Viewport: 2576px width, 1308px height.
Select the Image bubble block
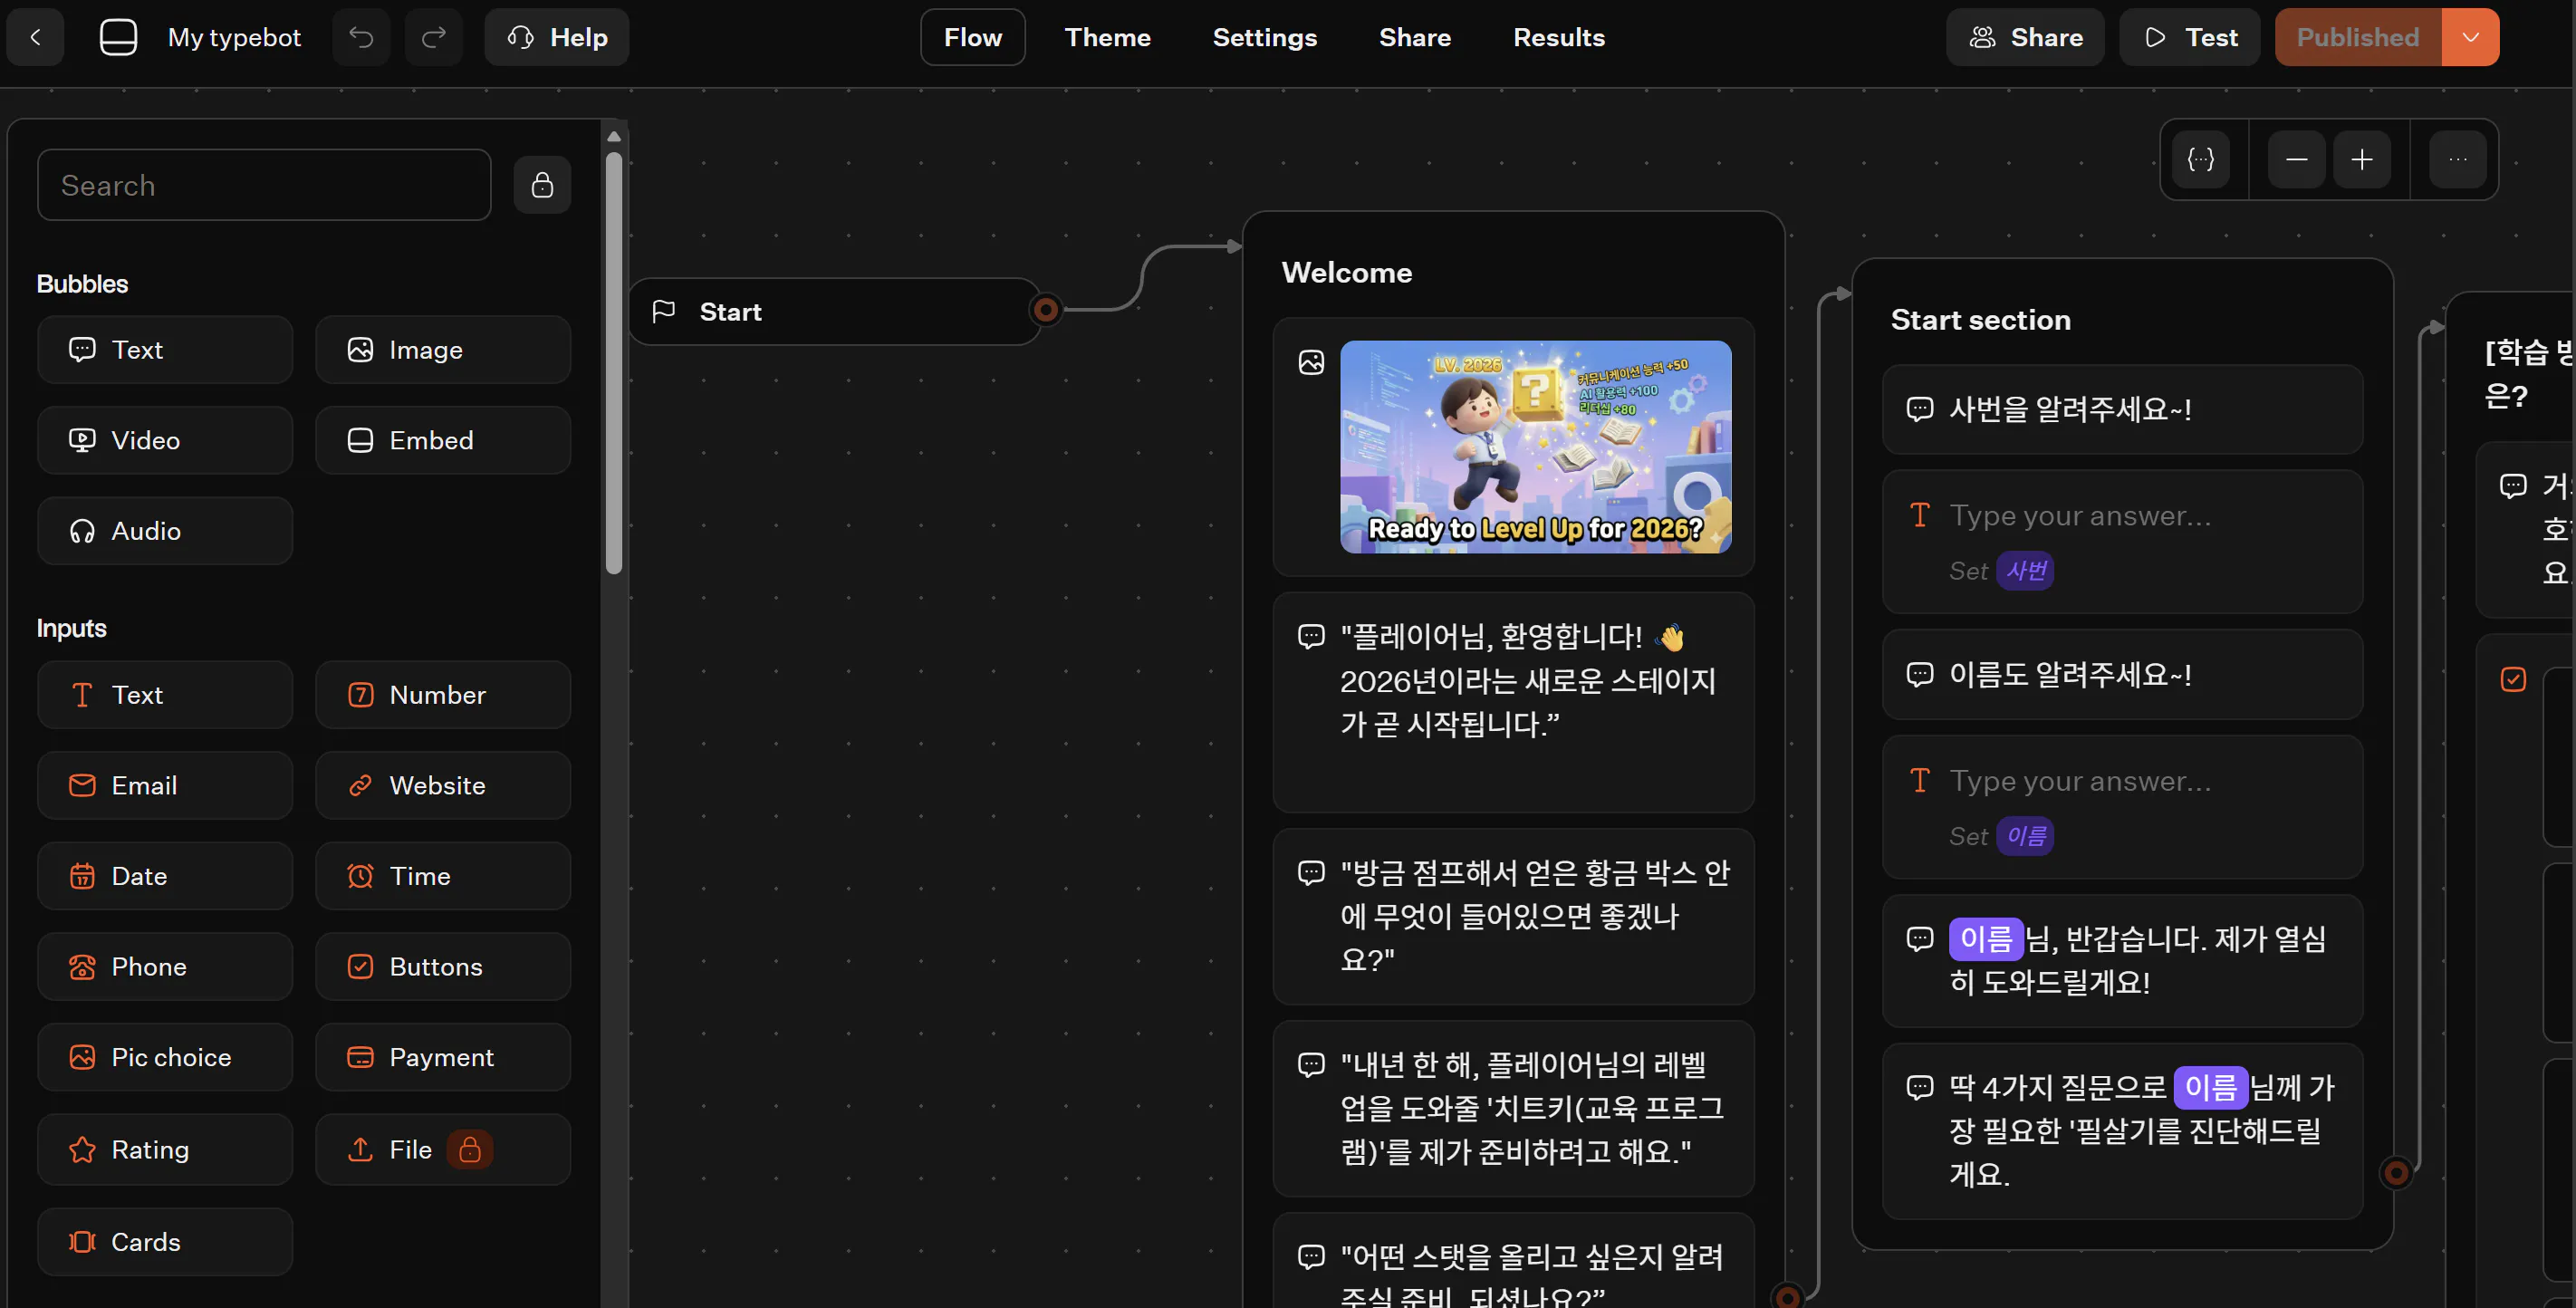pos(443,350)
